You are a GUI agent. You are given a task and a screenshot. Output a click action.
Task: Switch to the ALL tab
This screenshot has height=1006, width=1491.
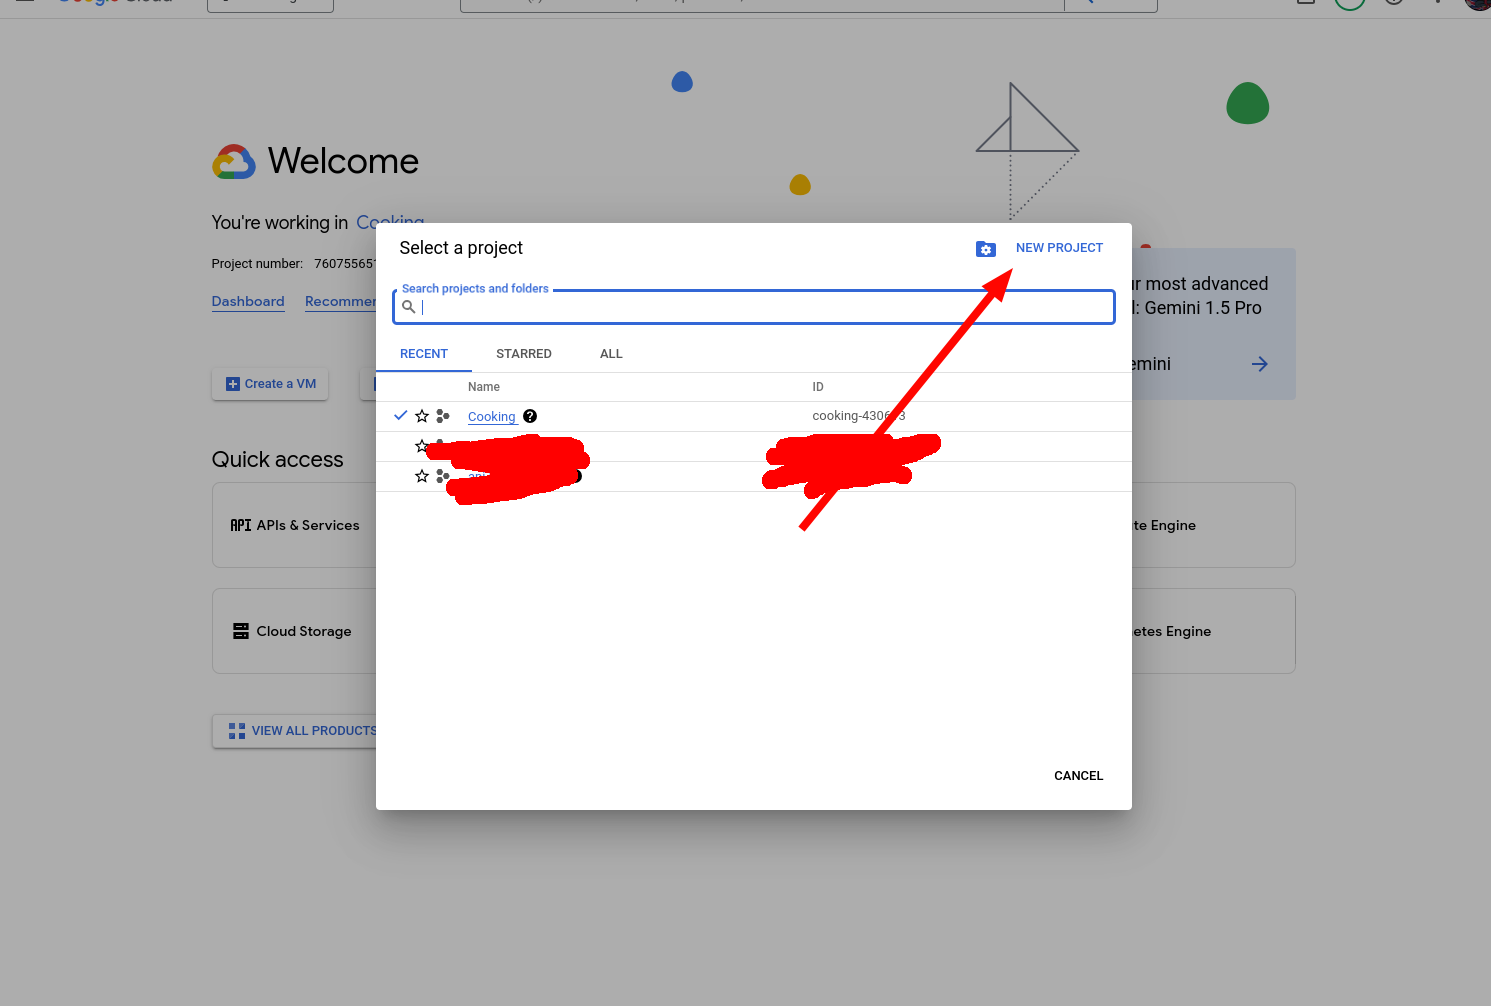click(x=611, y=354)
